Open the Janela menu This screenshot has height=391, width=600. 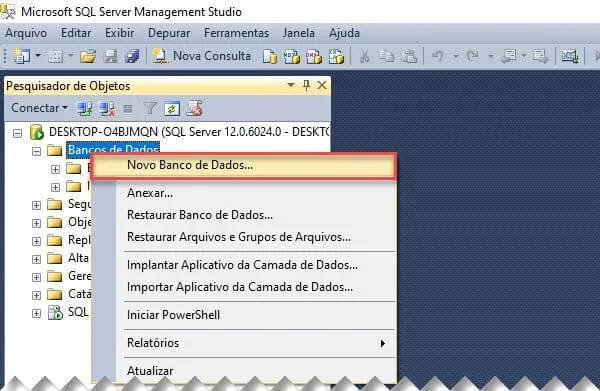tap(298, 33)
